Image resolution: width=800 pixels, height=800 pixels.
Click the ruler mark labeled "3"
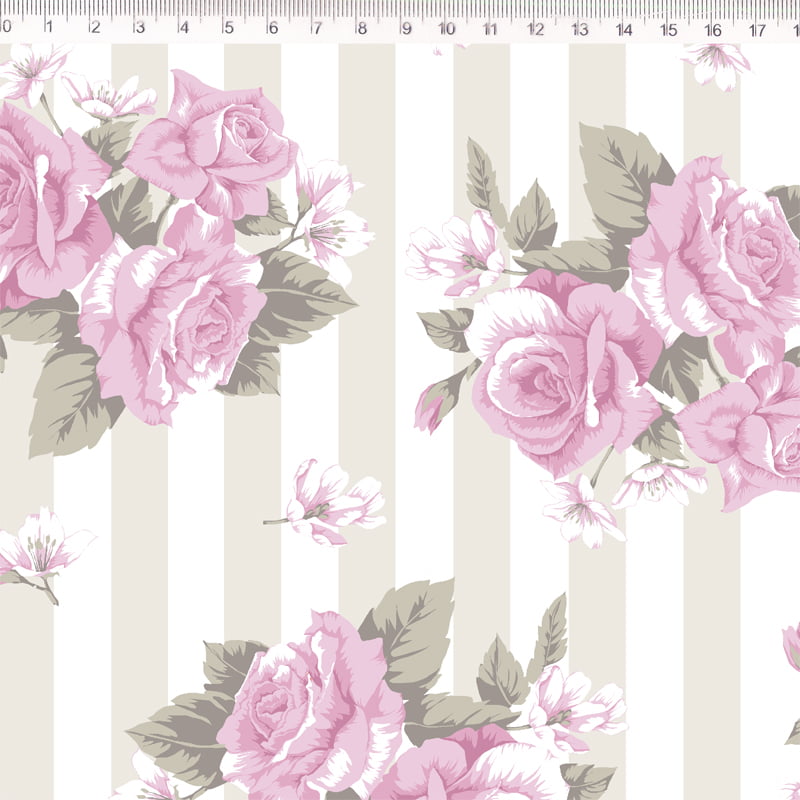pyautogui.click(x=139, y=27)
